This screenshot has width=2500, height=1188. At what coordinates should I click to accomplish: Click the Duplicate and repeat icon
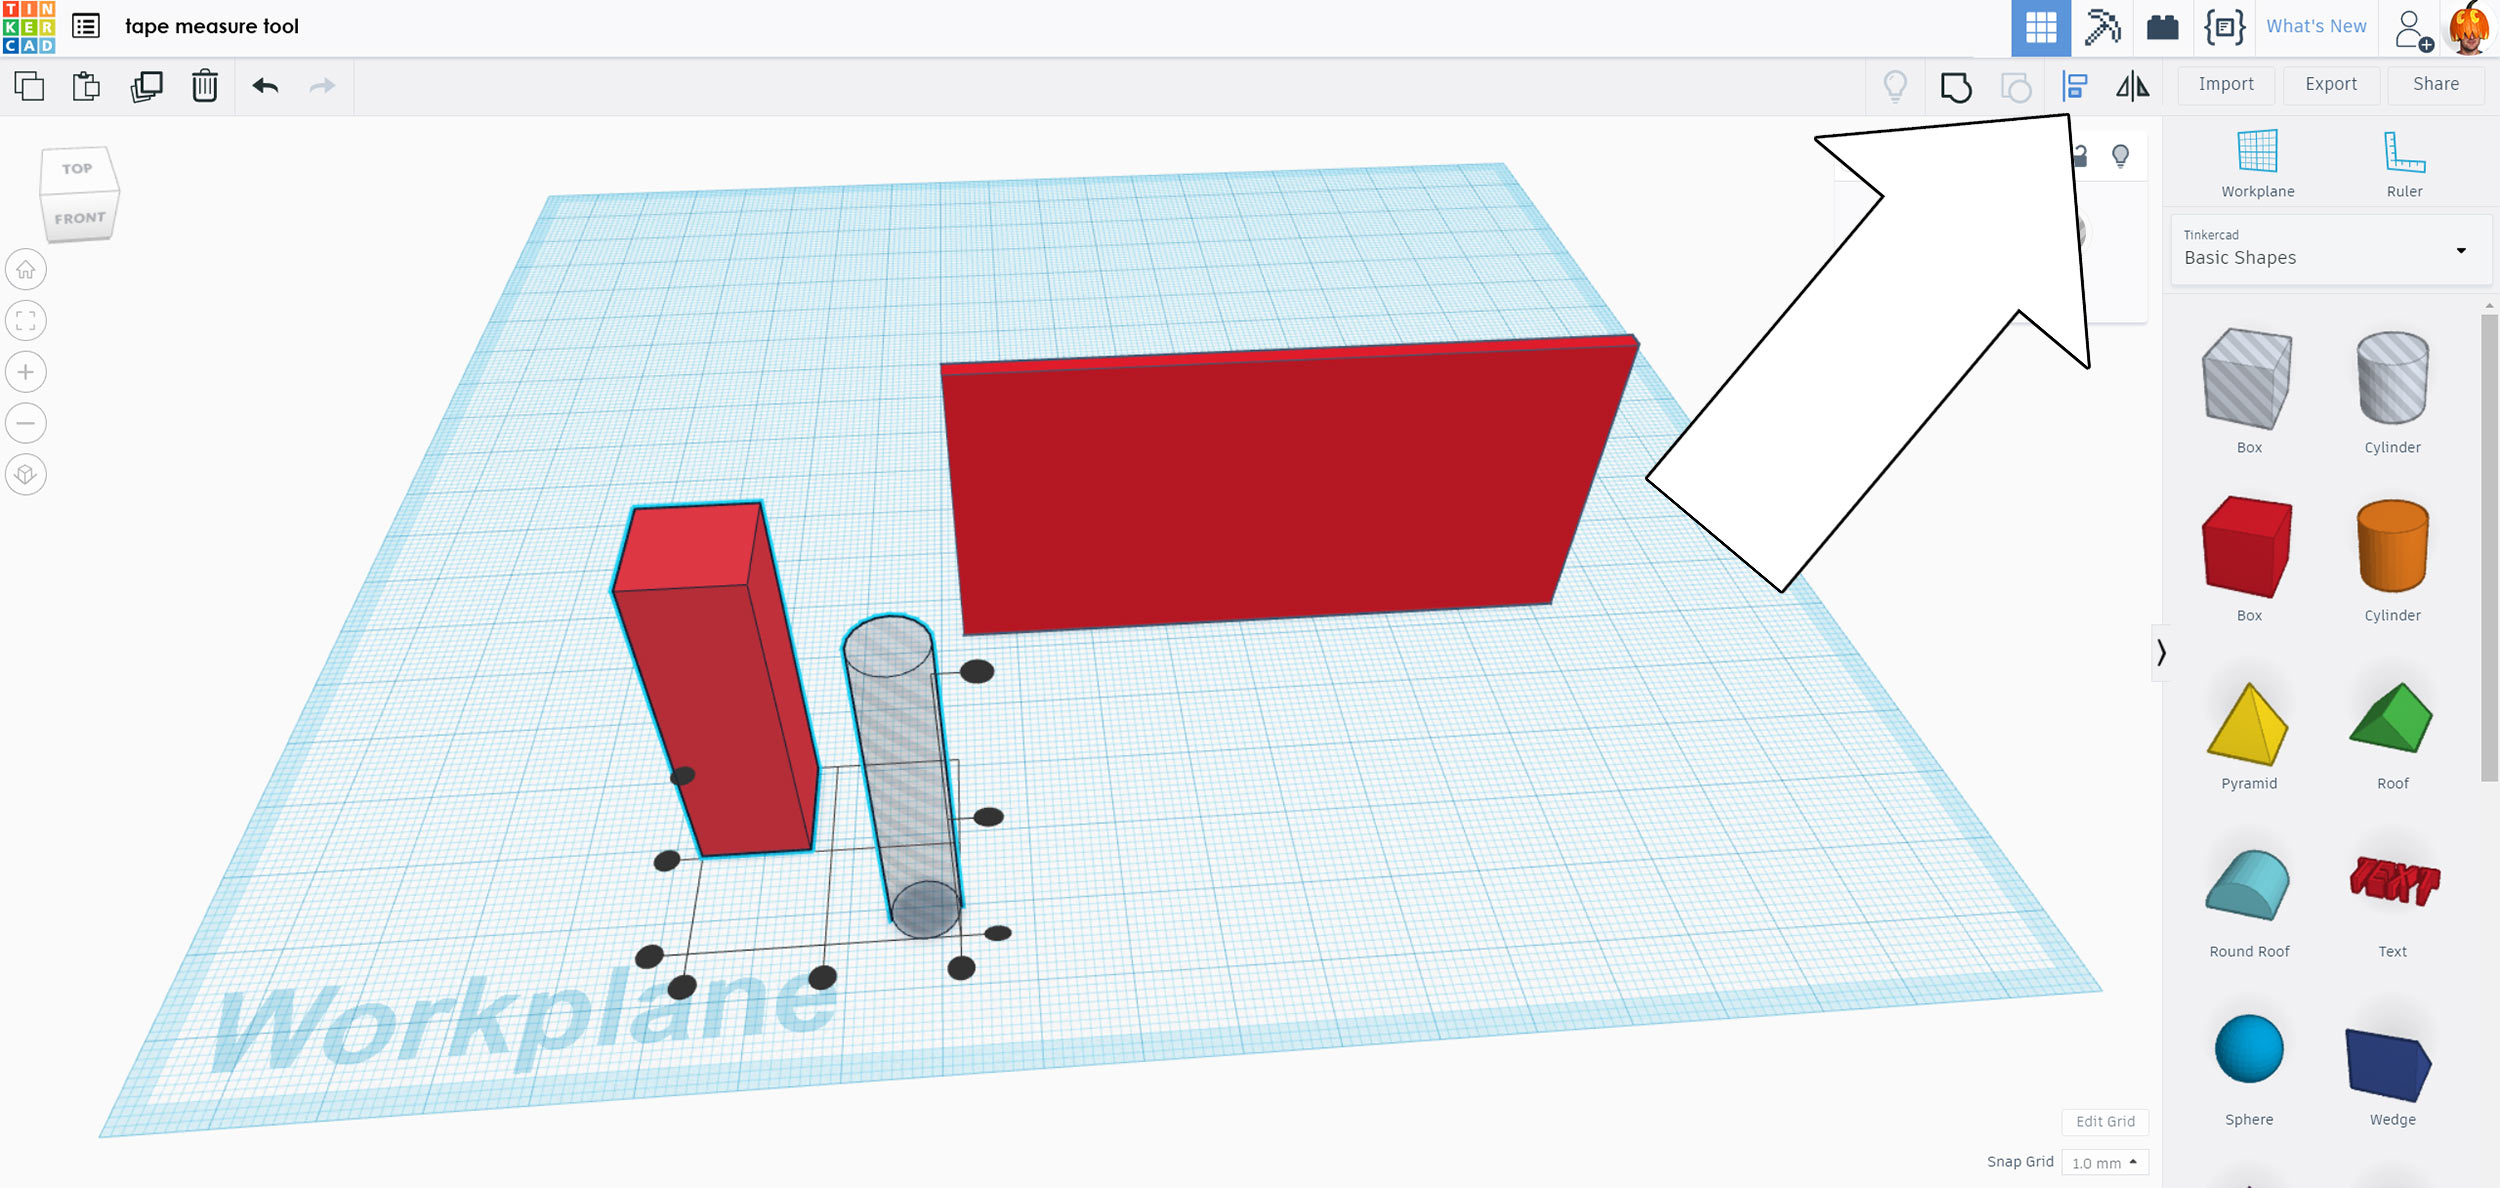tap(146, 86)
